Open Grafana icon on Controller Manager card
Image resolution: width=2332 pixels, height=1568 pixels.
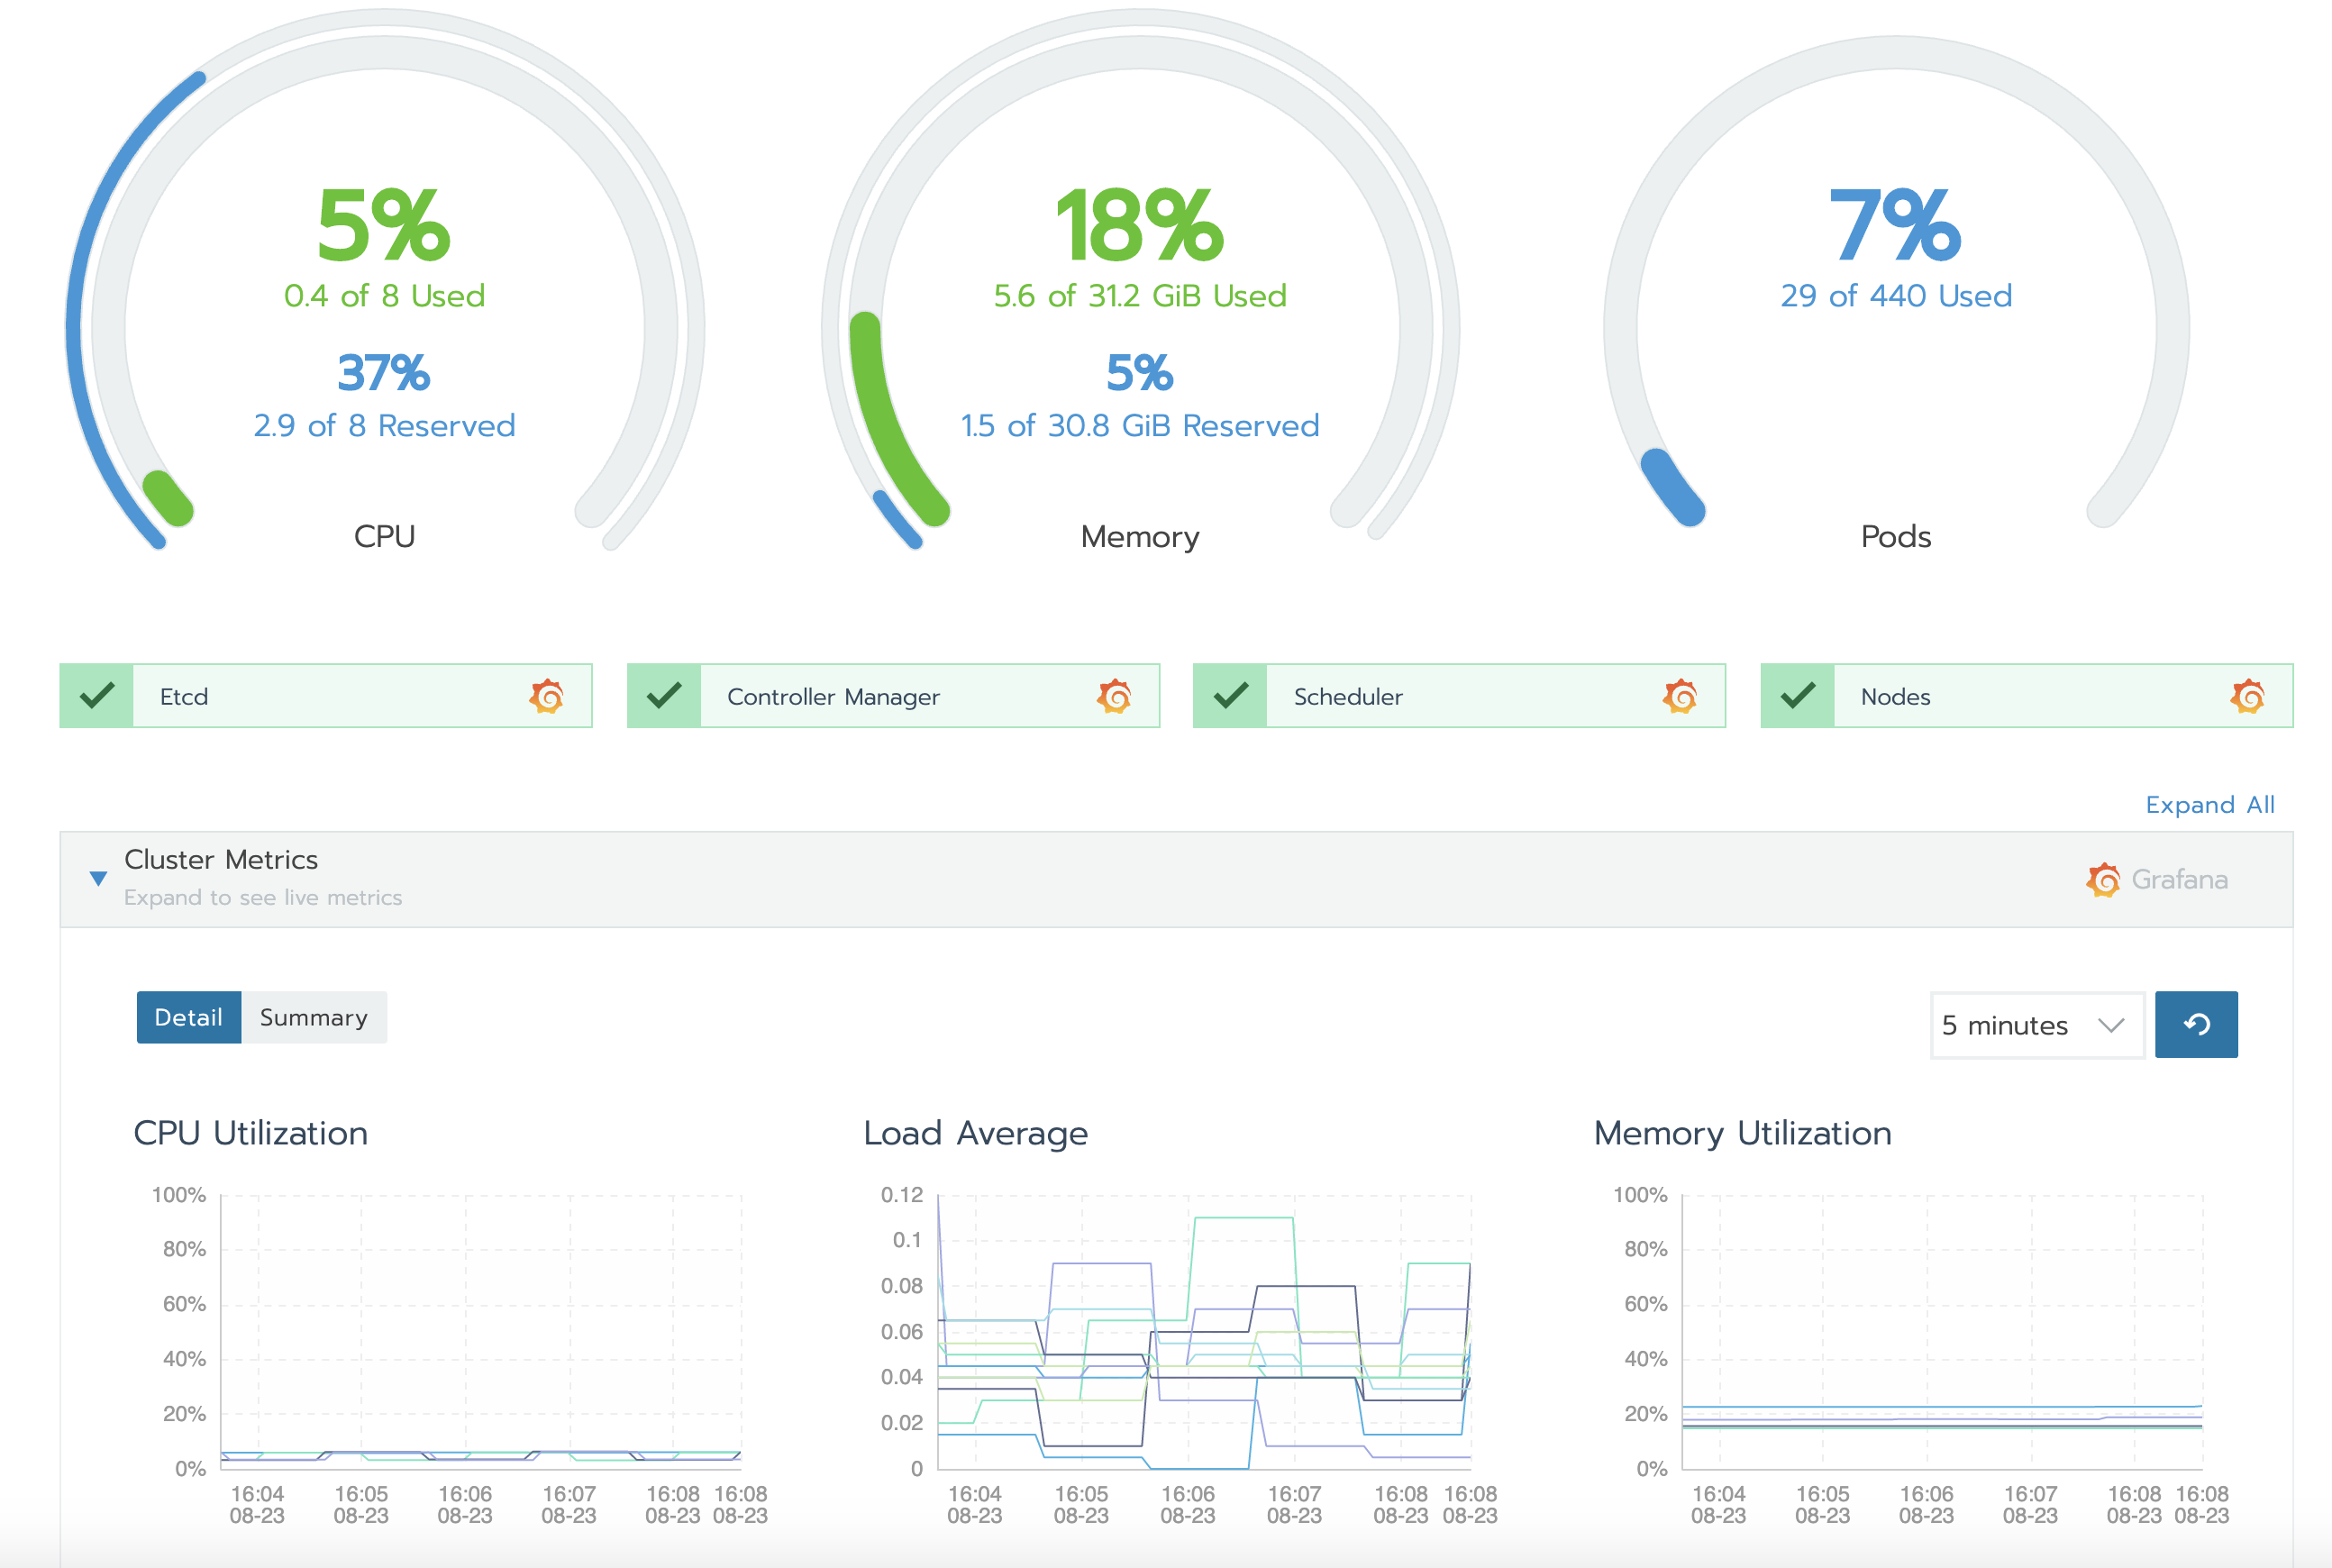click(x=1114, y=696)
